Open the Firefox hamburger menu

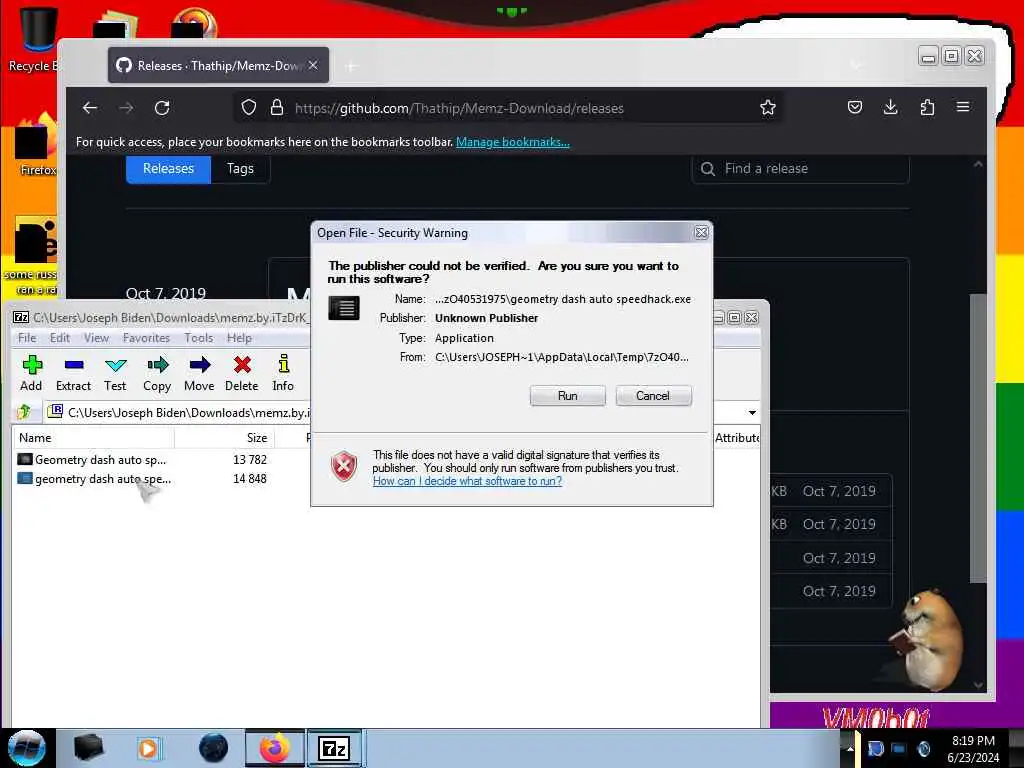click(x=963, y=107)
